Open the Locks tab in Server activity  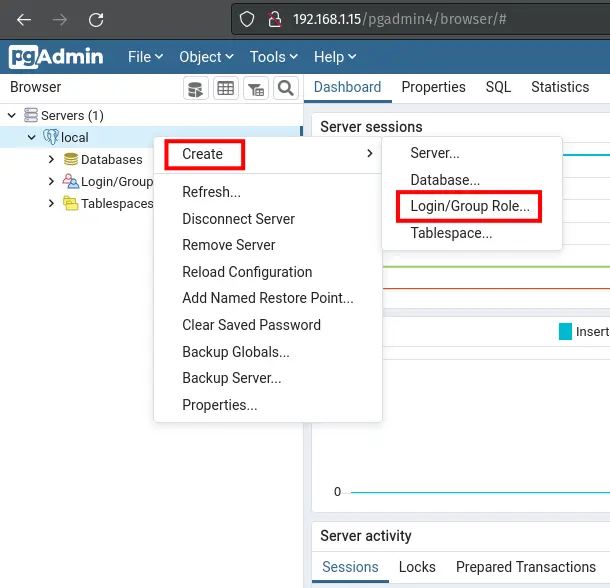pyautogui.click(x=417, y=567)
